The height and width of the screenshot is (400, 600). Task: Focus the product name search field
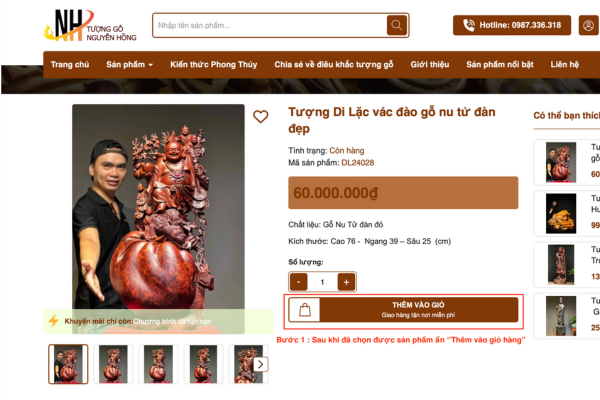click(x=270, y=25)
